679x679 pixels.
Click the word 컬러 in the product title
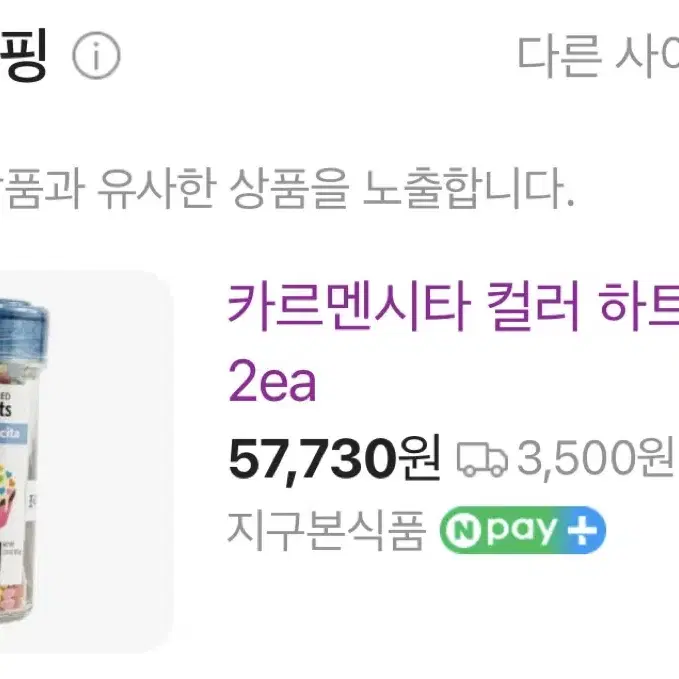coord(533,306)
